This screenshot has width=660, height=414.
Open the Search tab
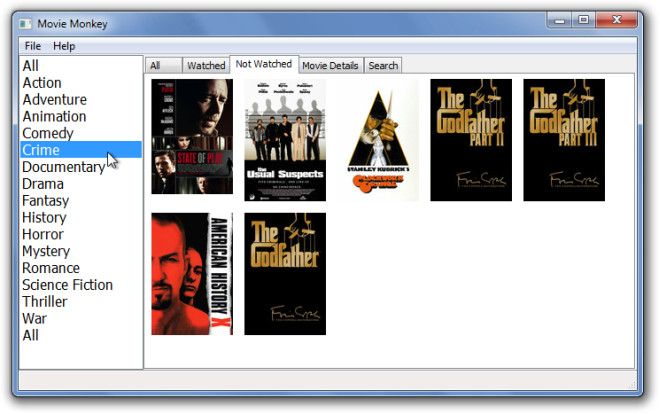pos(383,66)
